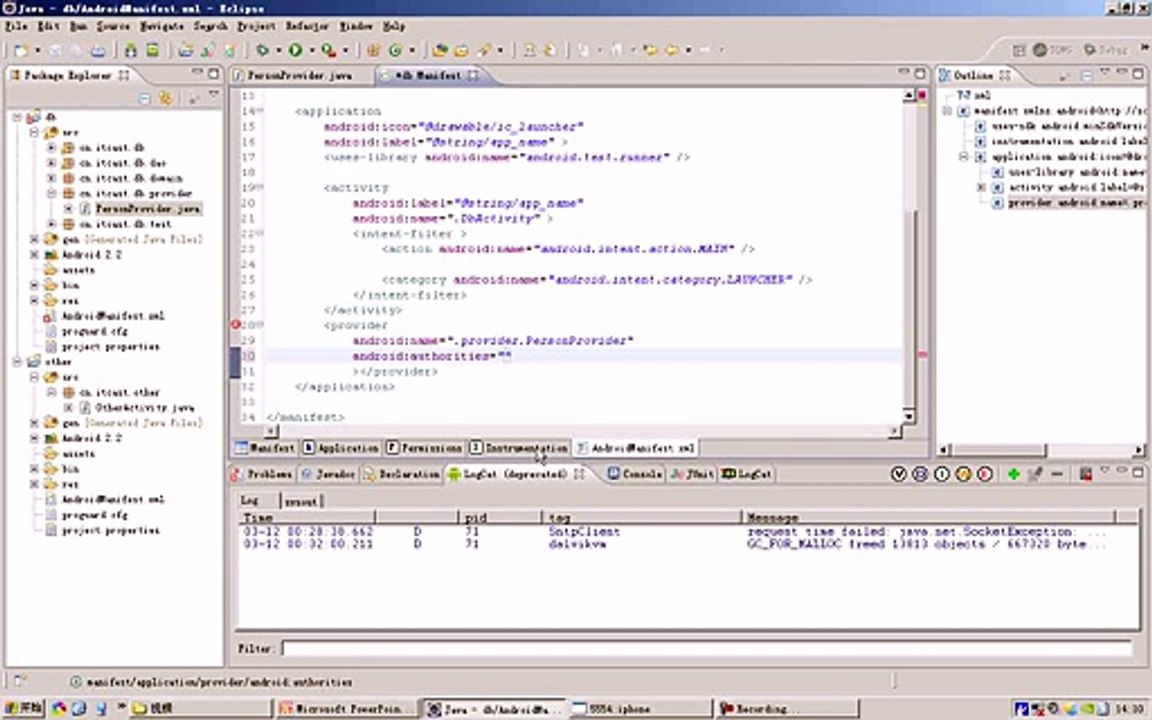Viewport: 1152px width, 720px height.
Task: Expand the cn.itcast.db.domain package
Action: 51,178
